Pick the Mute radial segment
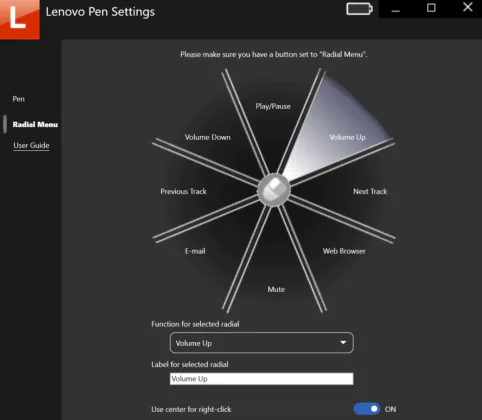 point(276,289)
